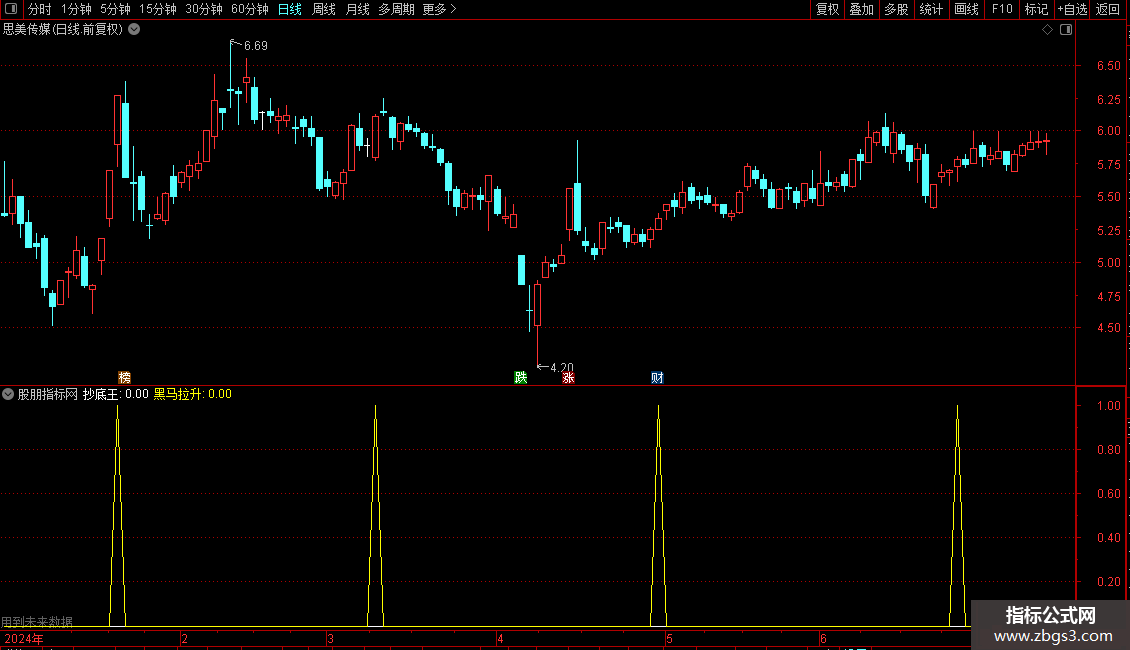
Task: Switch to the 周线 weekly chart
Action: pyautogui.click(x=324, y=9)
